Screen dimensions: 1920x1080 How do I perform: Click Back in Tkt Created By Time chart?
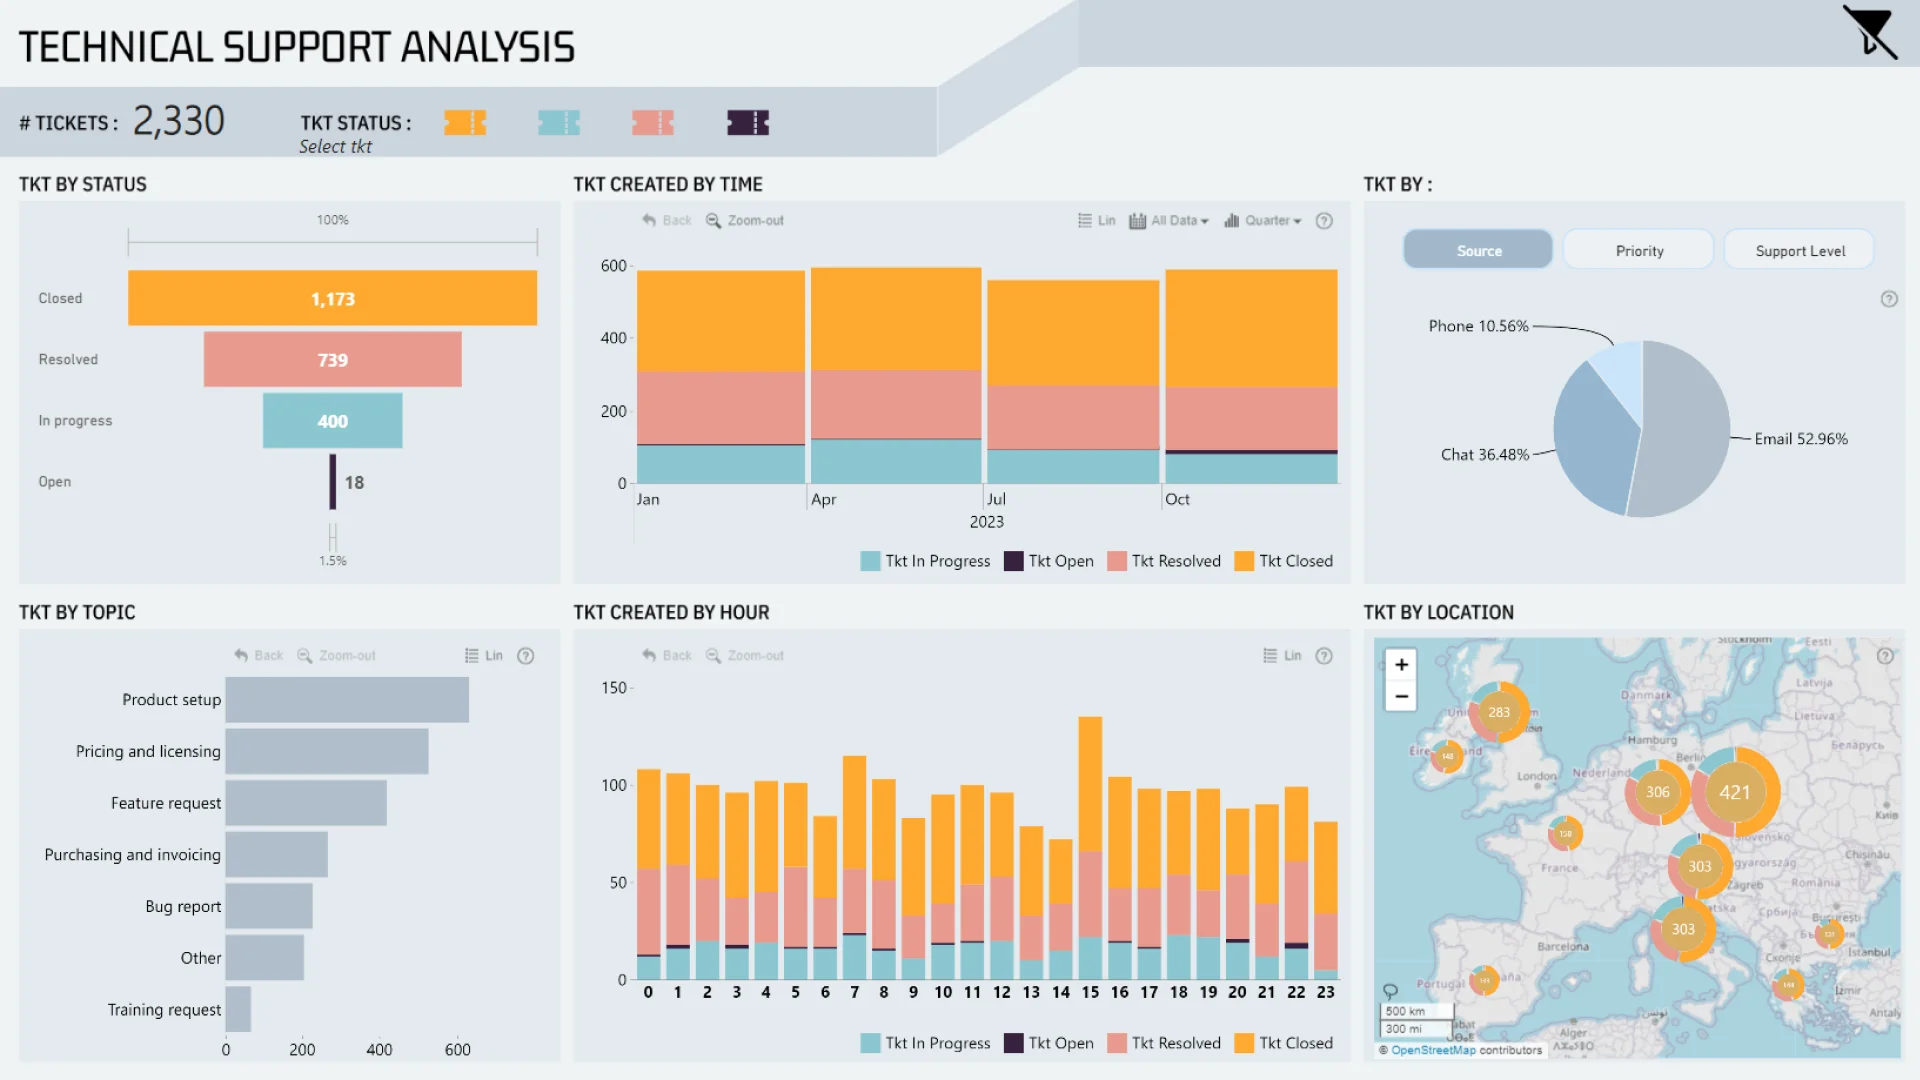coord(667,220)
